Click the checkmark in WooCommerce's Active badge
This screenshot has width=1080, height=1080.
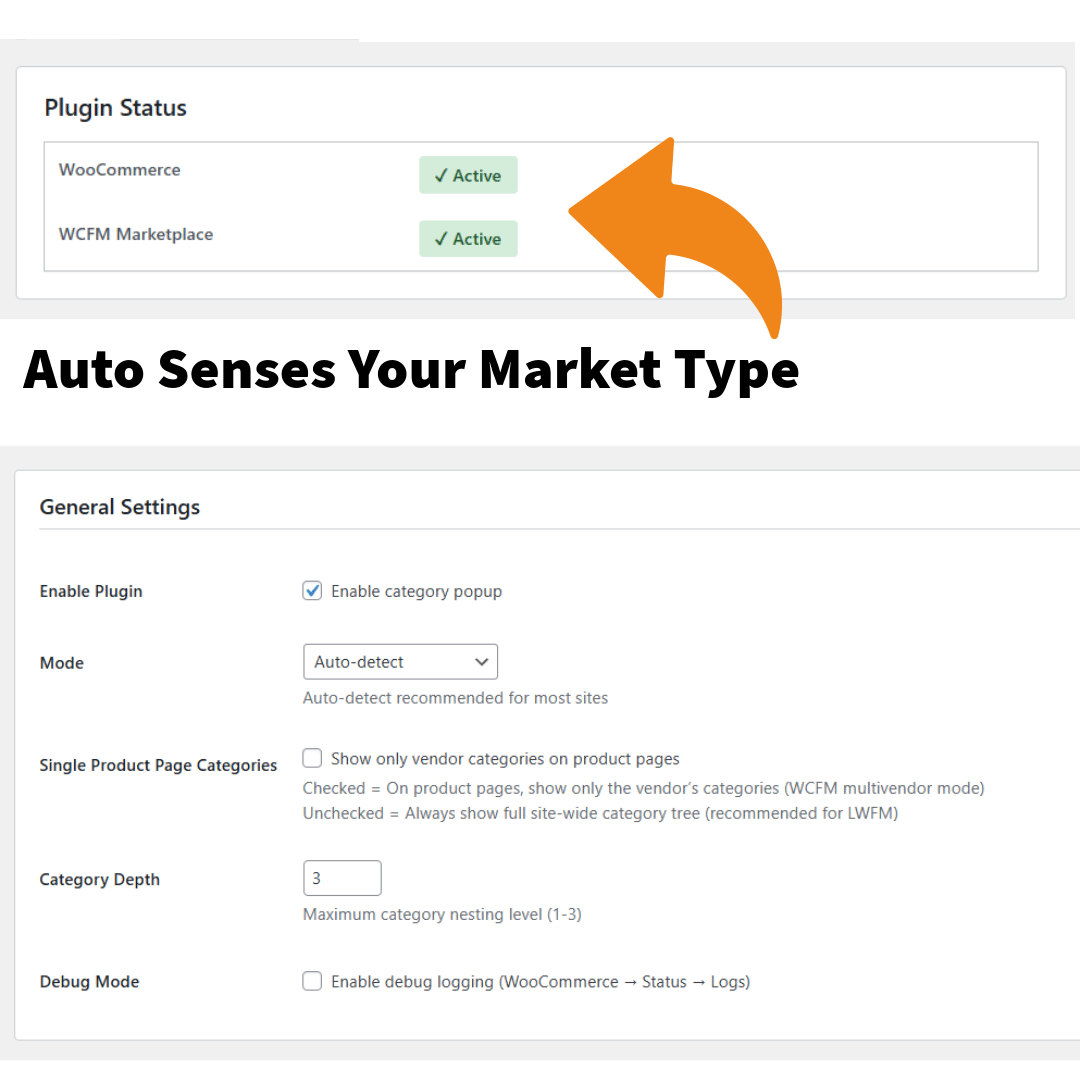click(x=440, y=176)
